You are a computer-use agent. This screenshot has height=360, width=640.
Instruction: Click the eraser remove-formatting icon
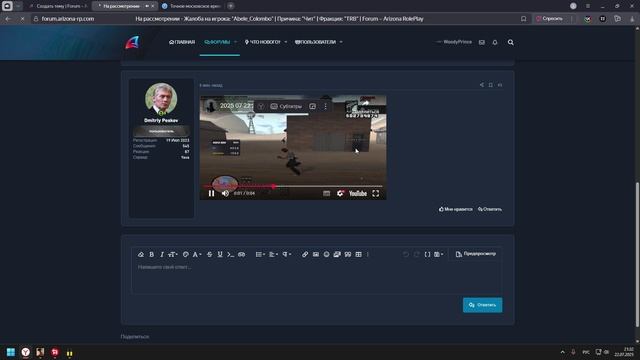[x=141, y=254]
